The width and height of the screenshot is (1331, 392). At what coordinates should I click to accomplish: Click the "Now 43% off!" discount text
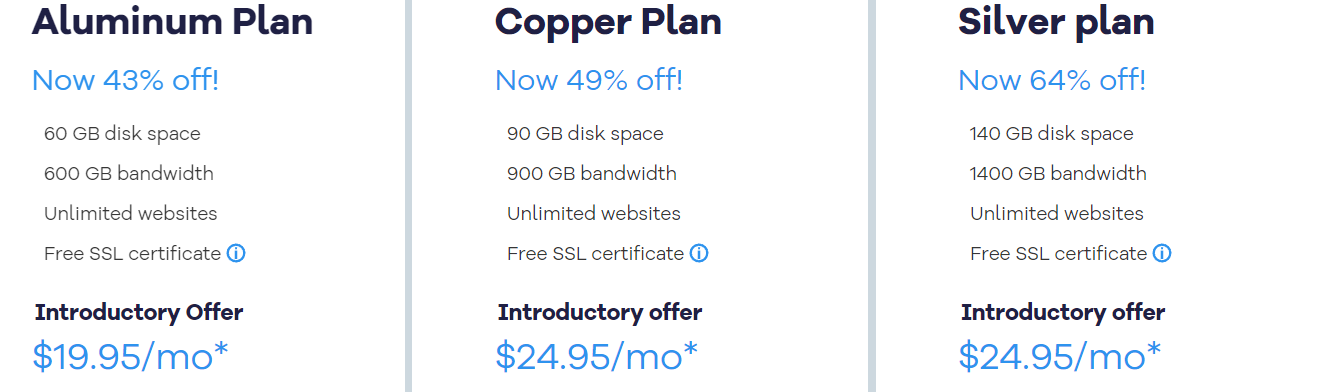pyautogui.click(x=125, y=80)
